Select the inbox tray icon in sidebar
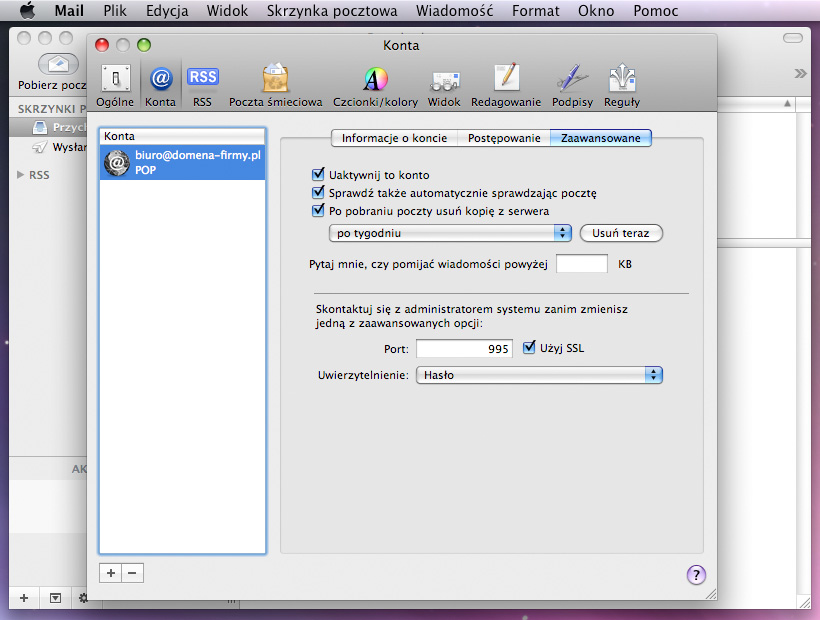Image resolution: width=820 pixels, height=620 pixels. [40, 127]
